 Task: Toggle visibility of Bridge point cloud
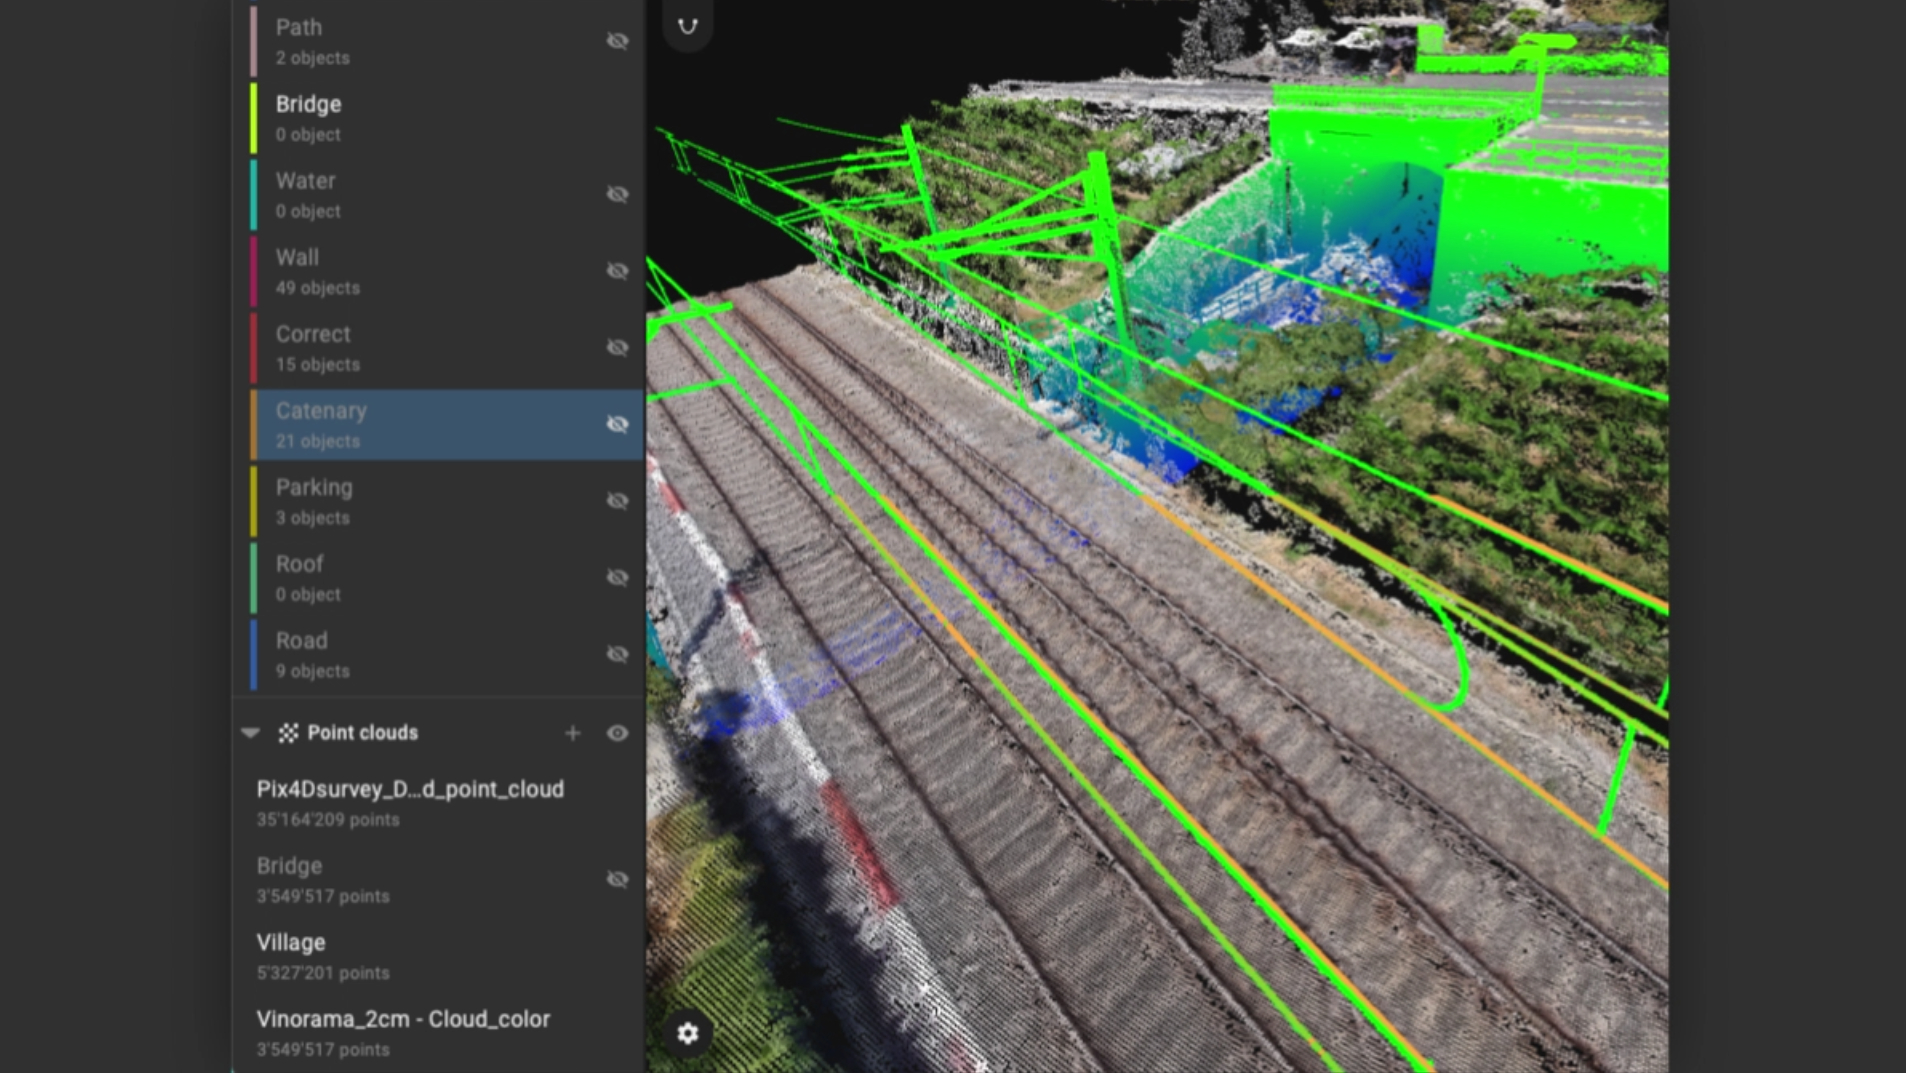pyautogui.click(x=617, y=879)
